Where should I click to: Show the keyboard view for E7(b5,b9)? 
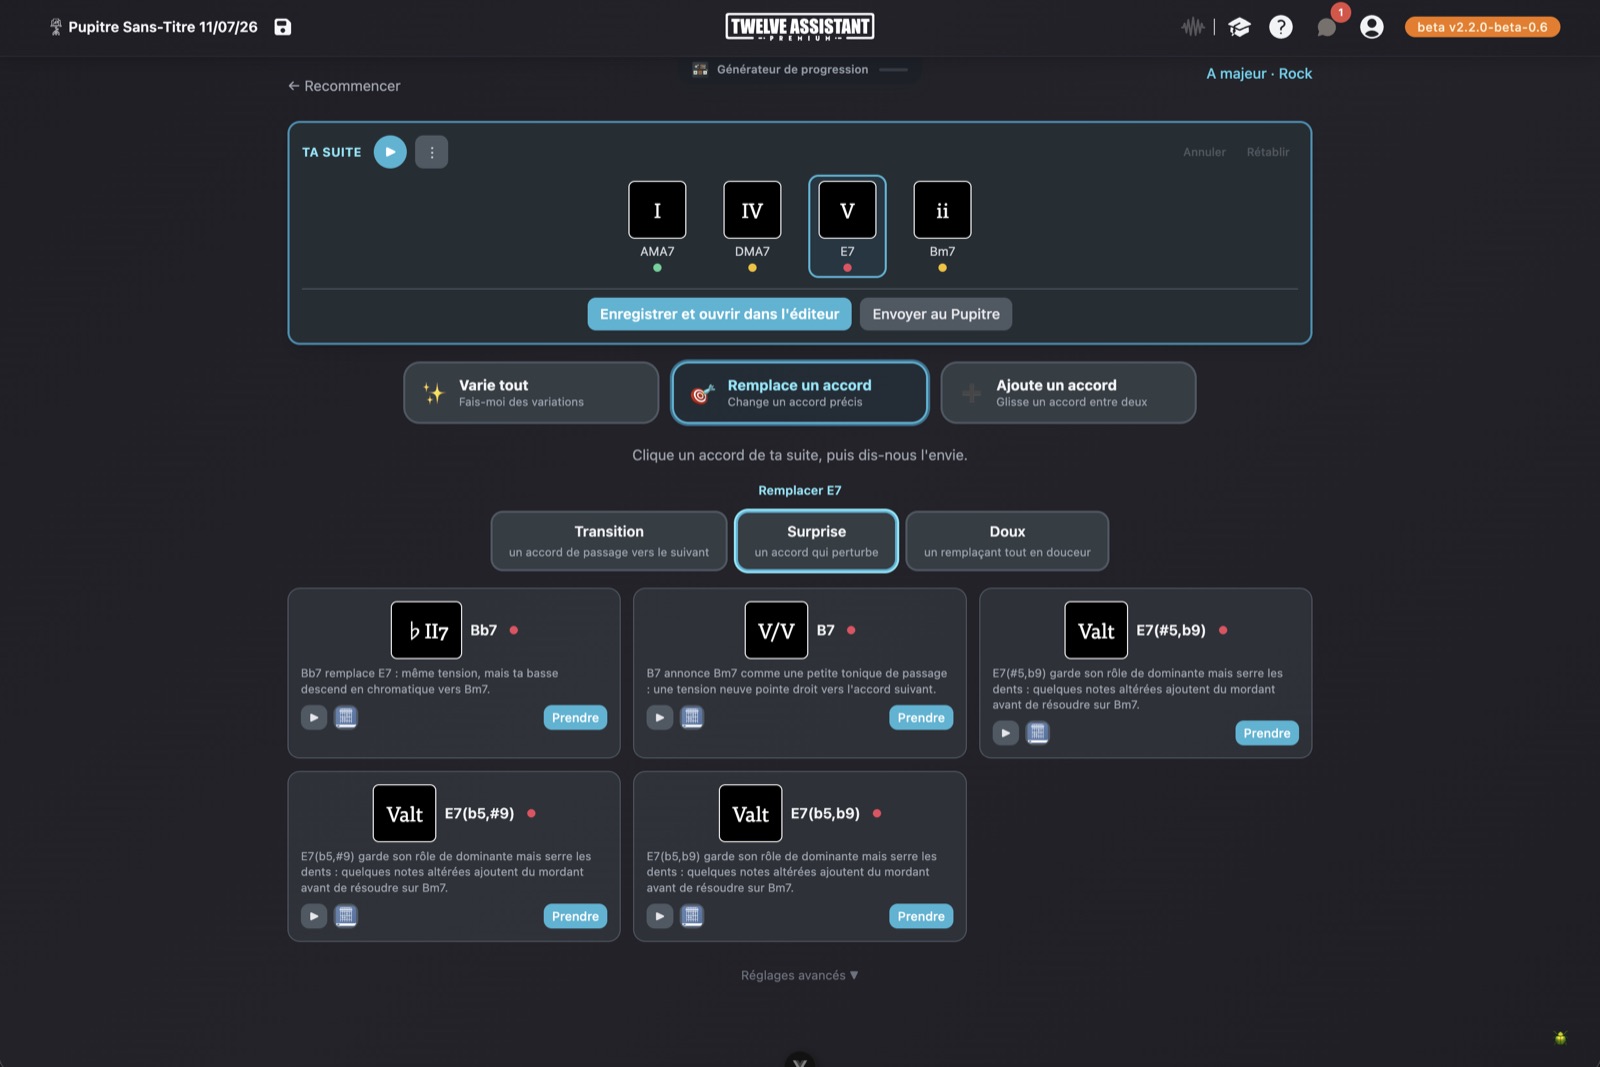tap(692, 916)
